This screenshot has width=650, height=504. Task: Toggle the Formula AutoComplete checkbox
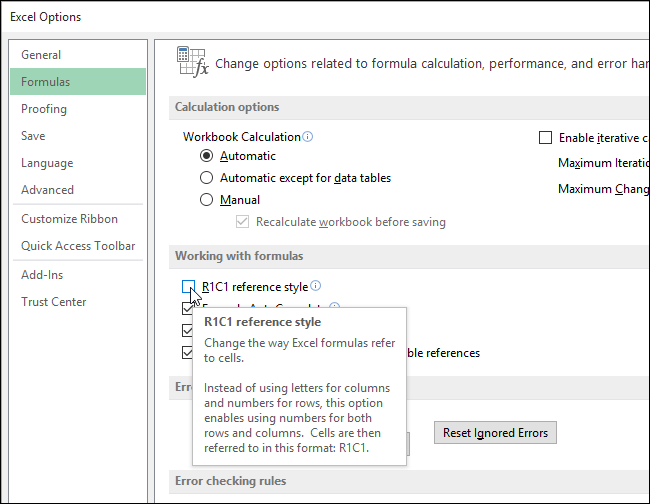tap(187, 308)
